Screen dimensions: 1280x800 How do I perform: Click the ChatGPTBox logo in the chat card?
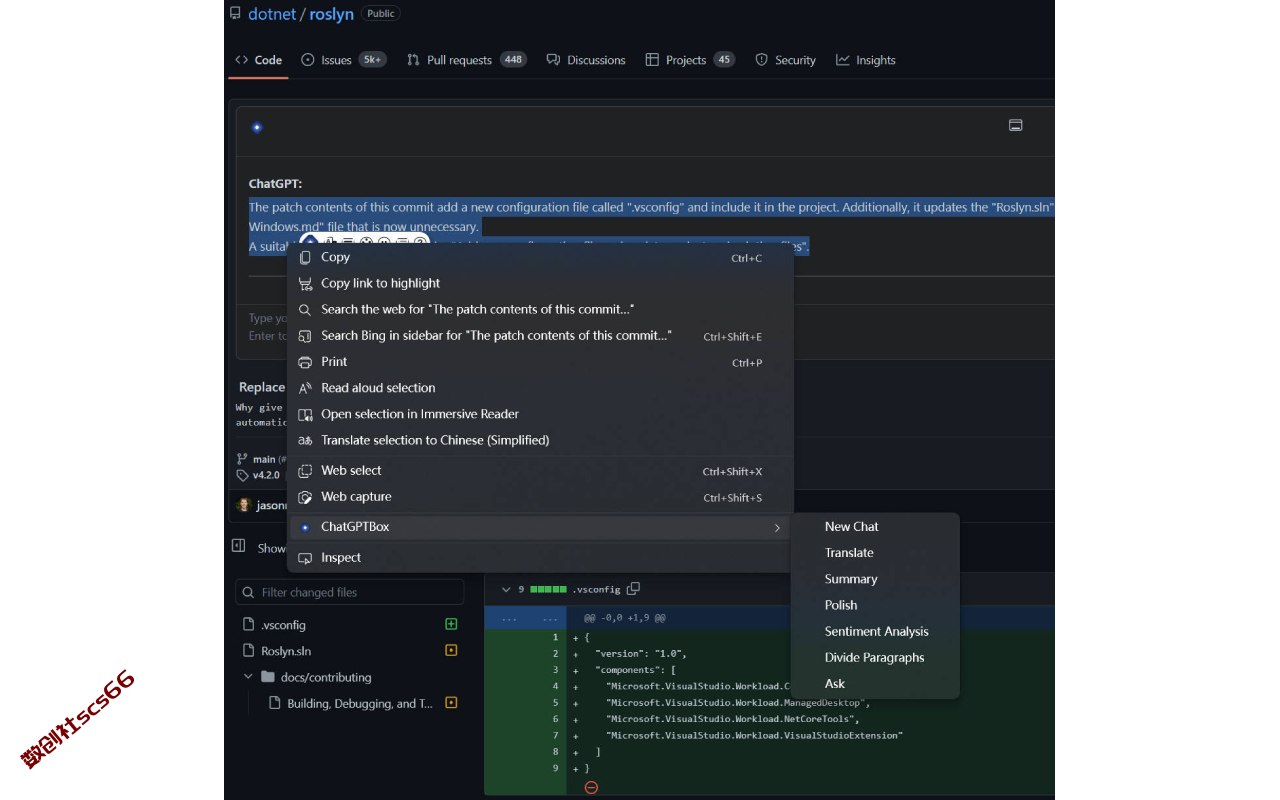[257, 127]
